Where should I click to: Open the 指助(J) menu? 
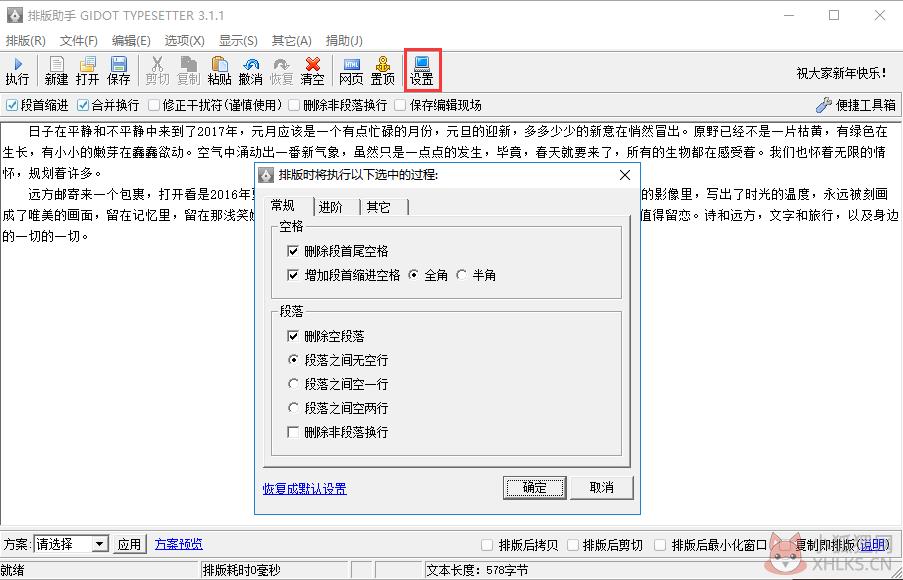[344, 41]
